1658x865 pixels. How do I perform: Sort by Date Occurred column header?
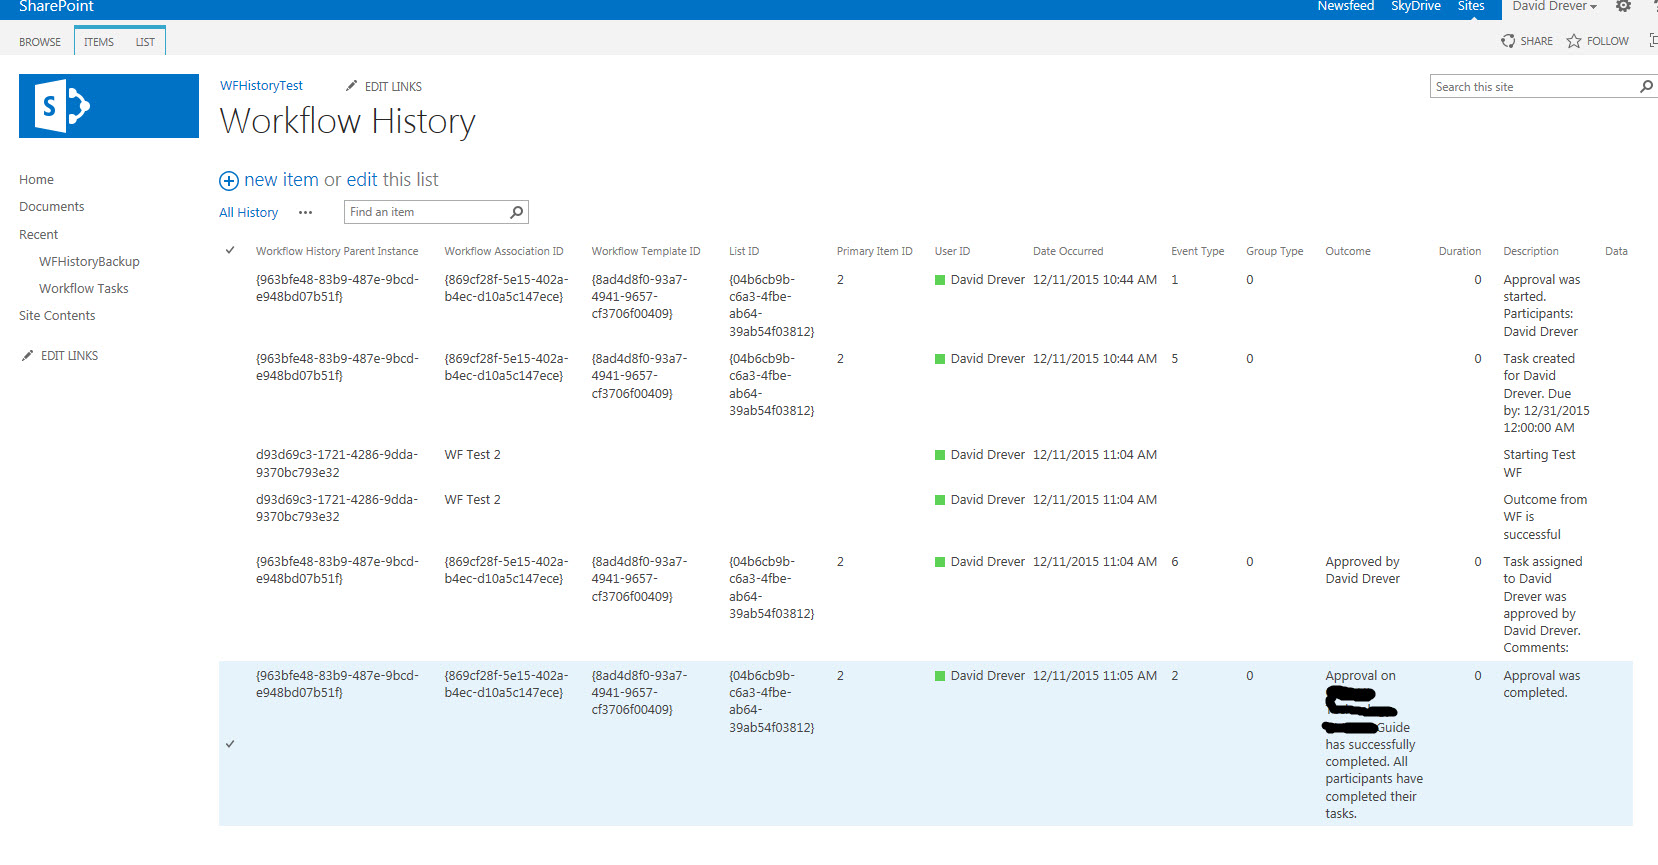coord(1068,251)
